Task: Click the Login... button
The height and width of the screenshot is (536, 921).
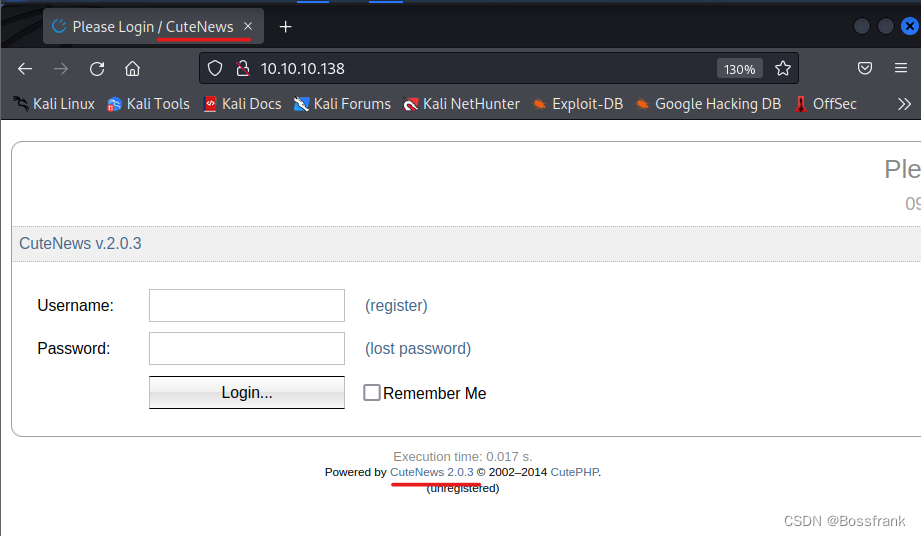Action: 247,392
